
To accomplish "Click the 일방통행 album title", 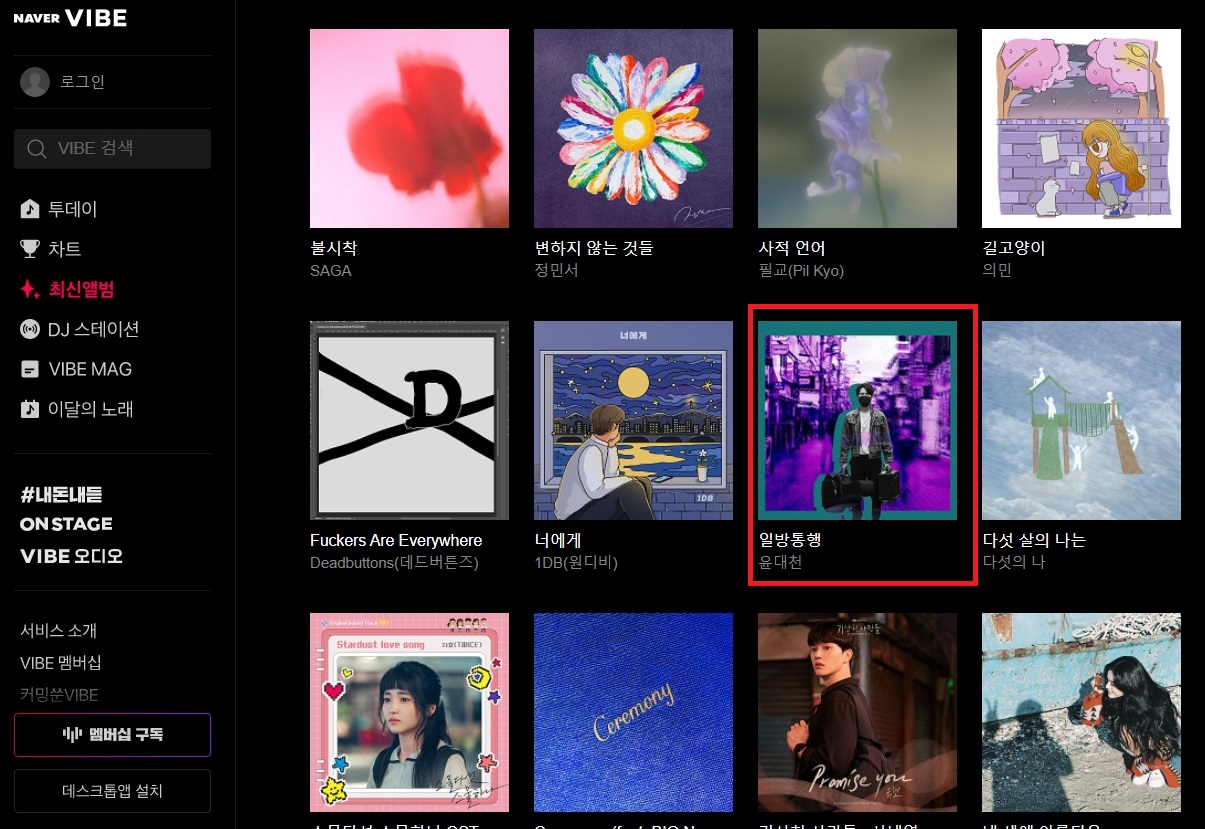I will tap(790, 540).
